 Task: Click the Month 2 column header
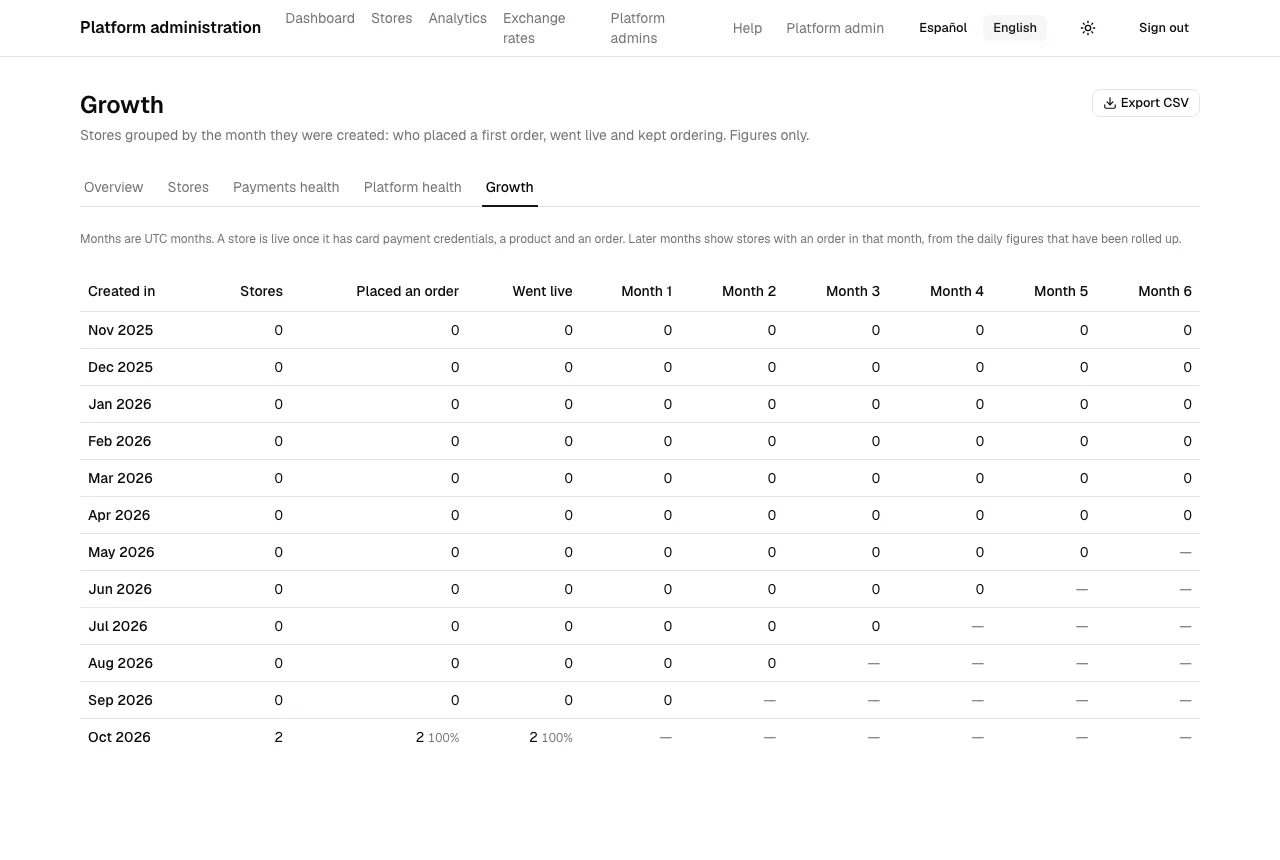(749, 292)
